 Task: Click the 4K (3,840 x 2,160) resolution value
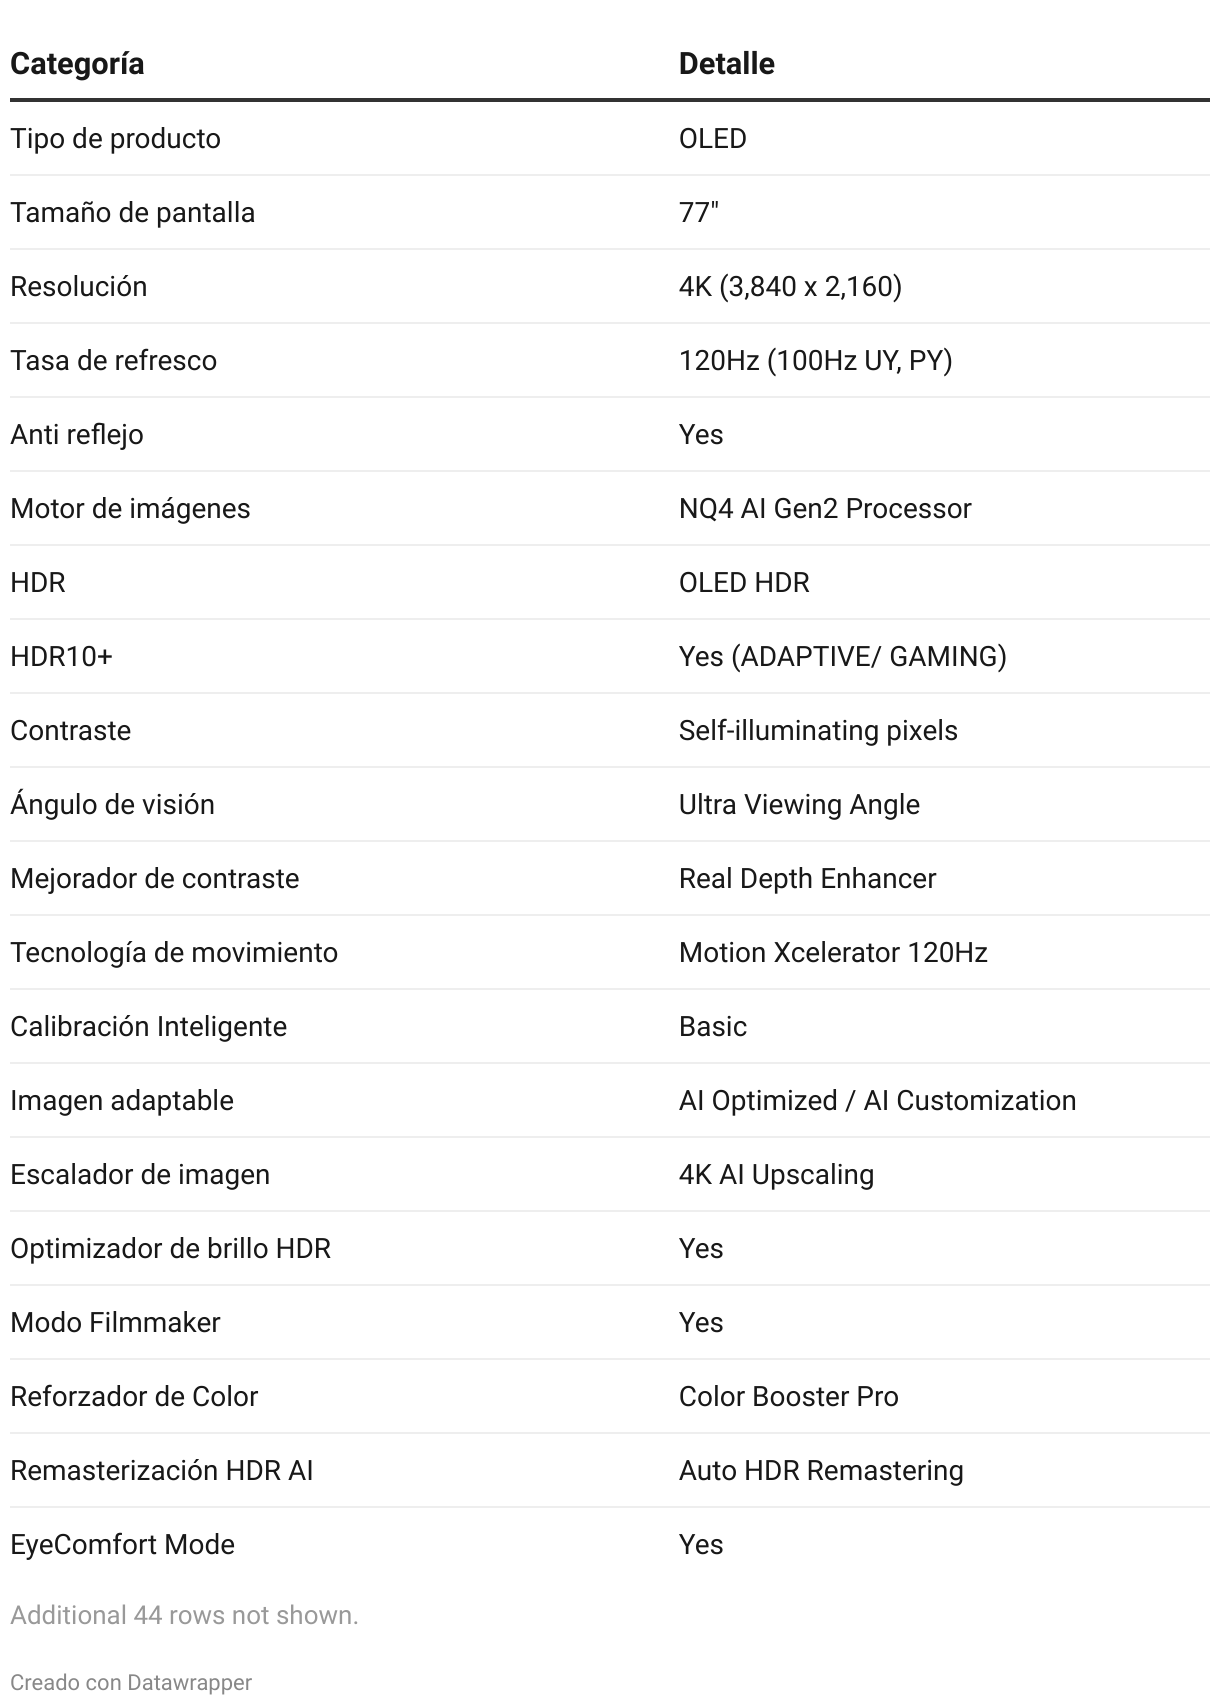click(790, 286)
